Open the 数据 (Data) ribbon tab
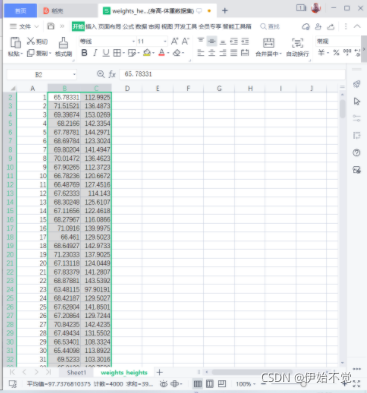Image resolution: width=367 pixels, height=393 pixels. 141,26
